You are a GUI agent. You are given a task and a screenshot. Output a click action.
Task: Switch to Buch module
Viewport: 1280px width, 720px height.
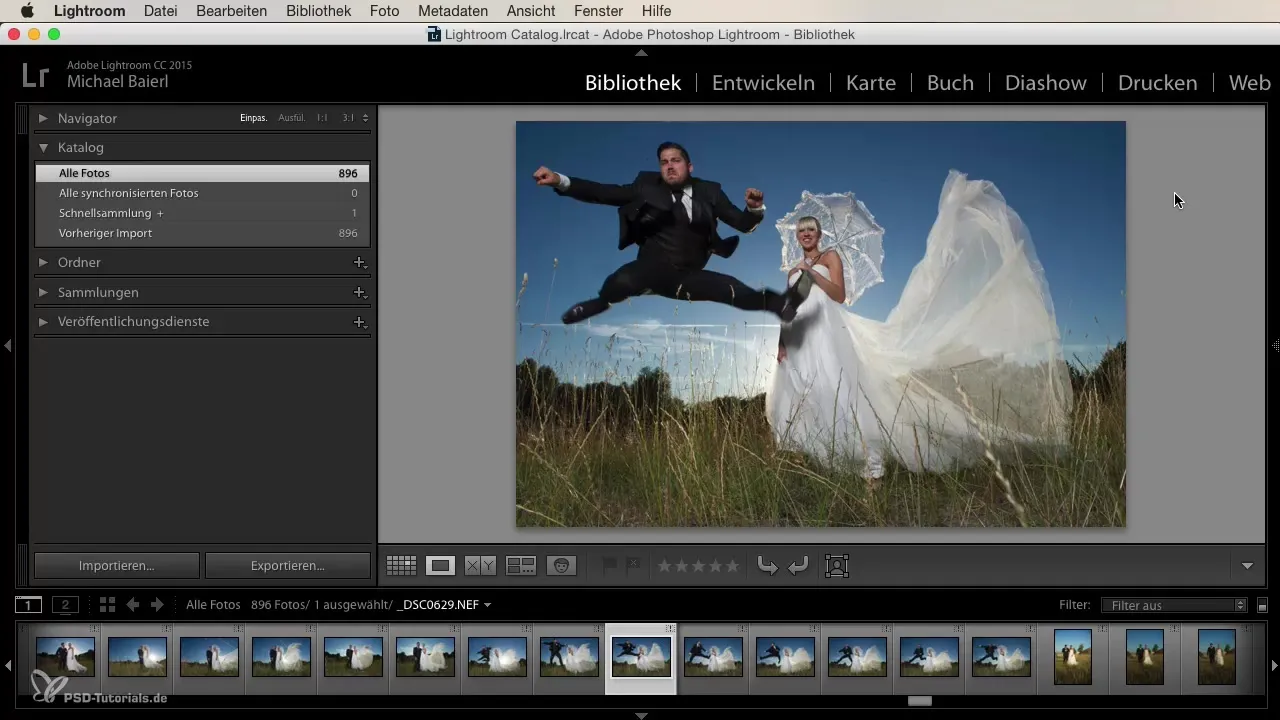[x=950, y=83]
